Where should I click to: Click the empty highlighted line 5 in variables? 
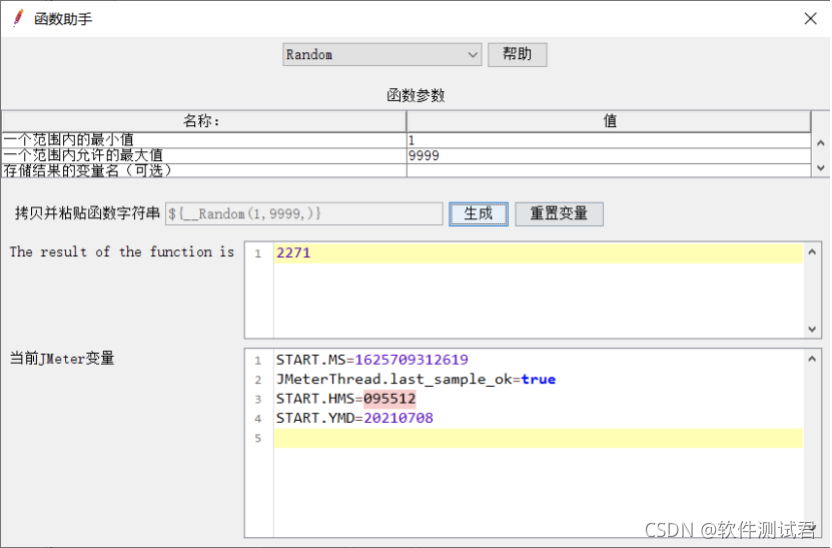[538, 438]
